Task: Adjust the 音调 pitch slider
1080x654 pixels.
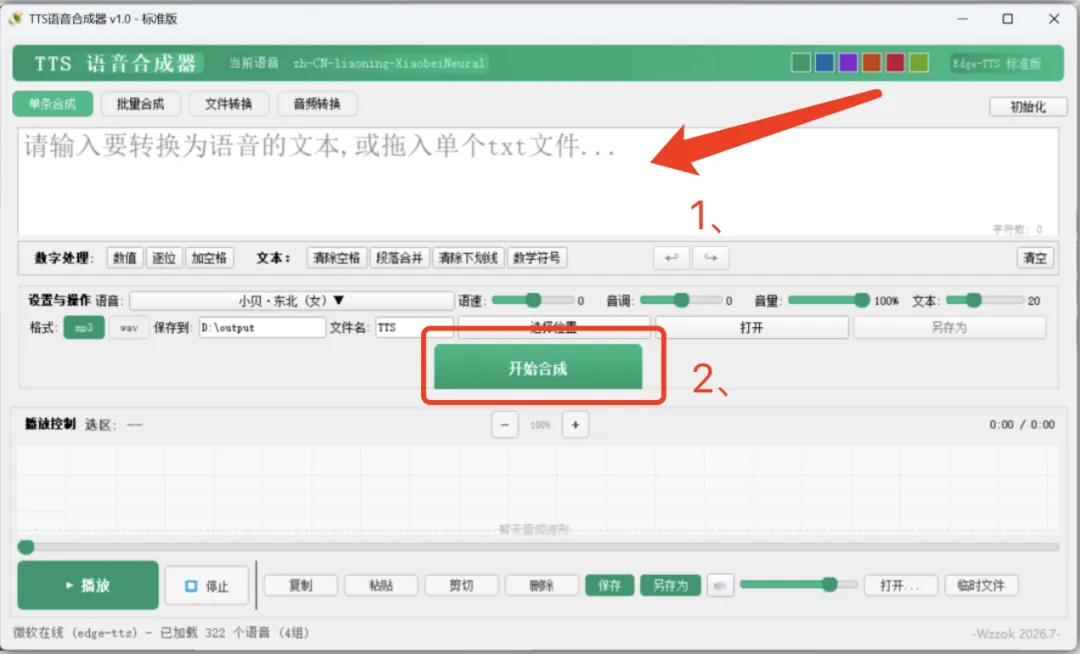Action: 681,300
